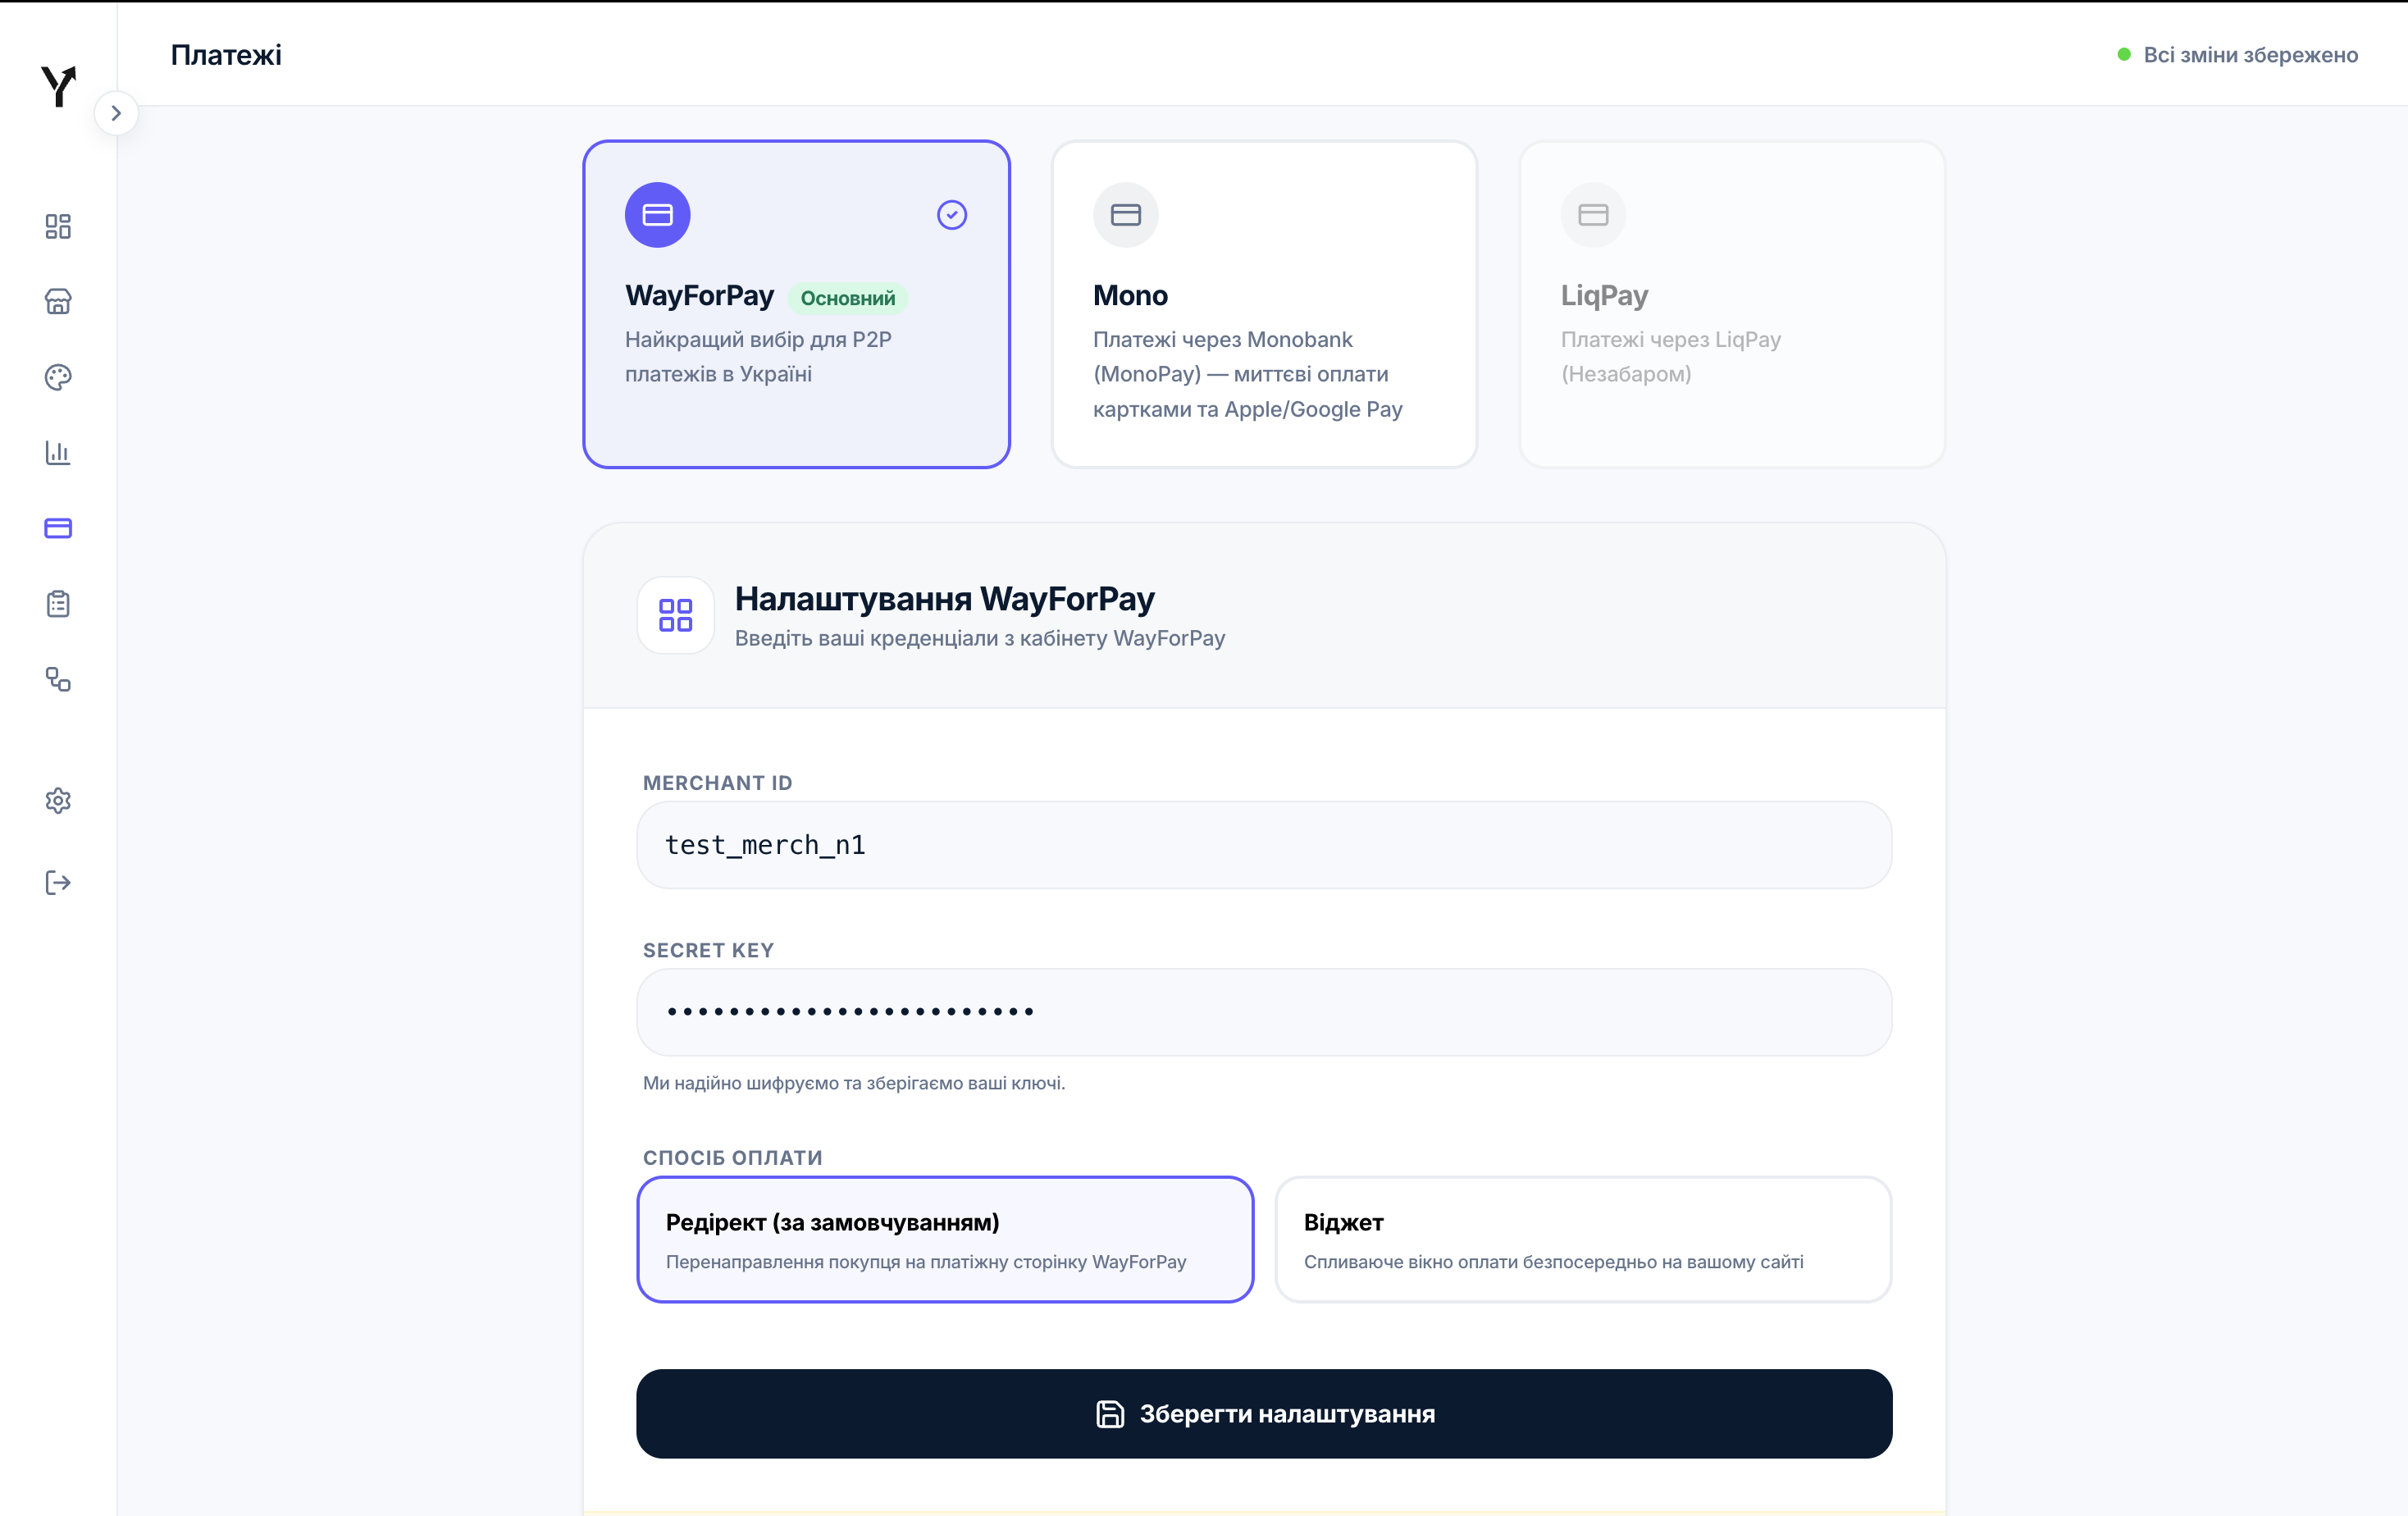Click the СПОСІБ ОПЛАТИ label
The height and width of the screenshot is (1516, 2408).
732,1157
